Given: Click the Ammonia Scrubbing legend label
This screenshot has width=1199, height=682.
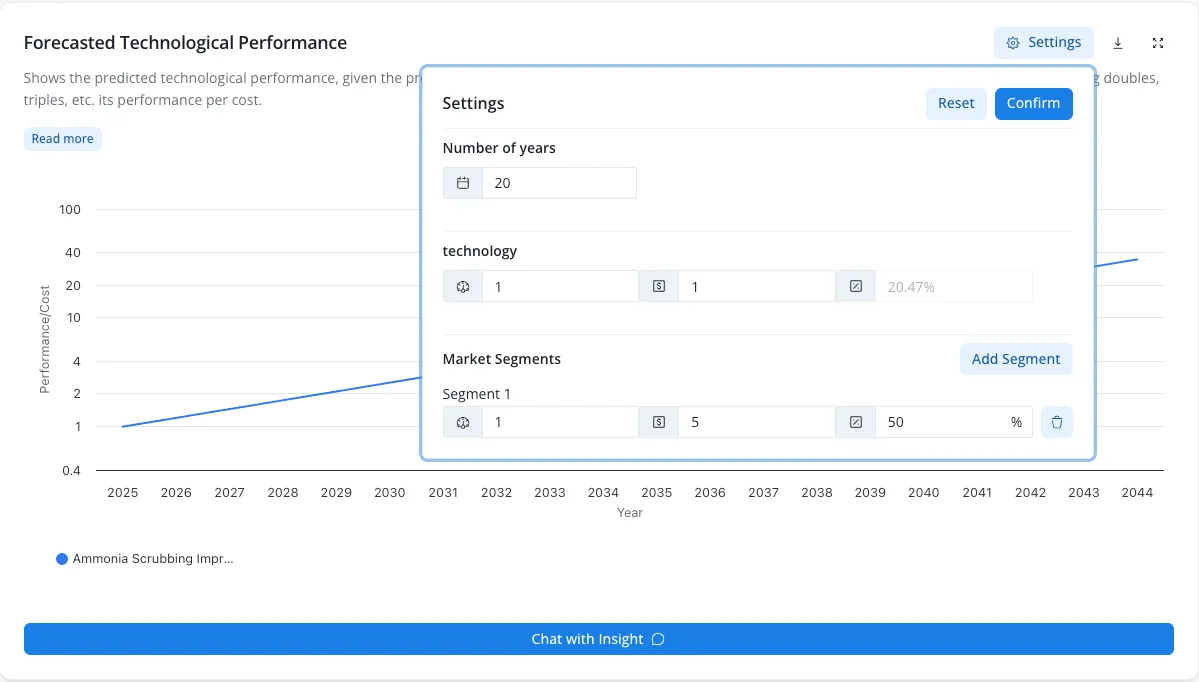Looking at the screenshot, I should [153, 559].
